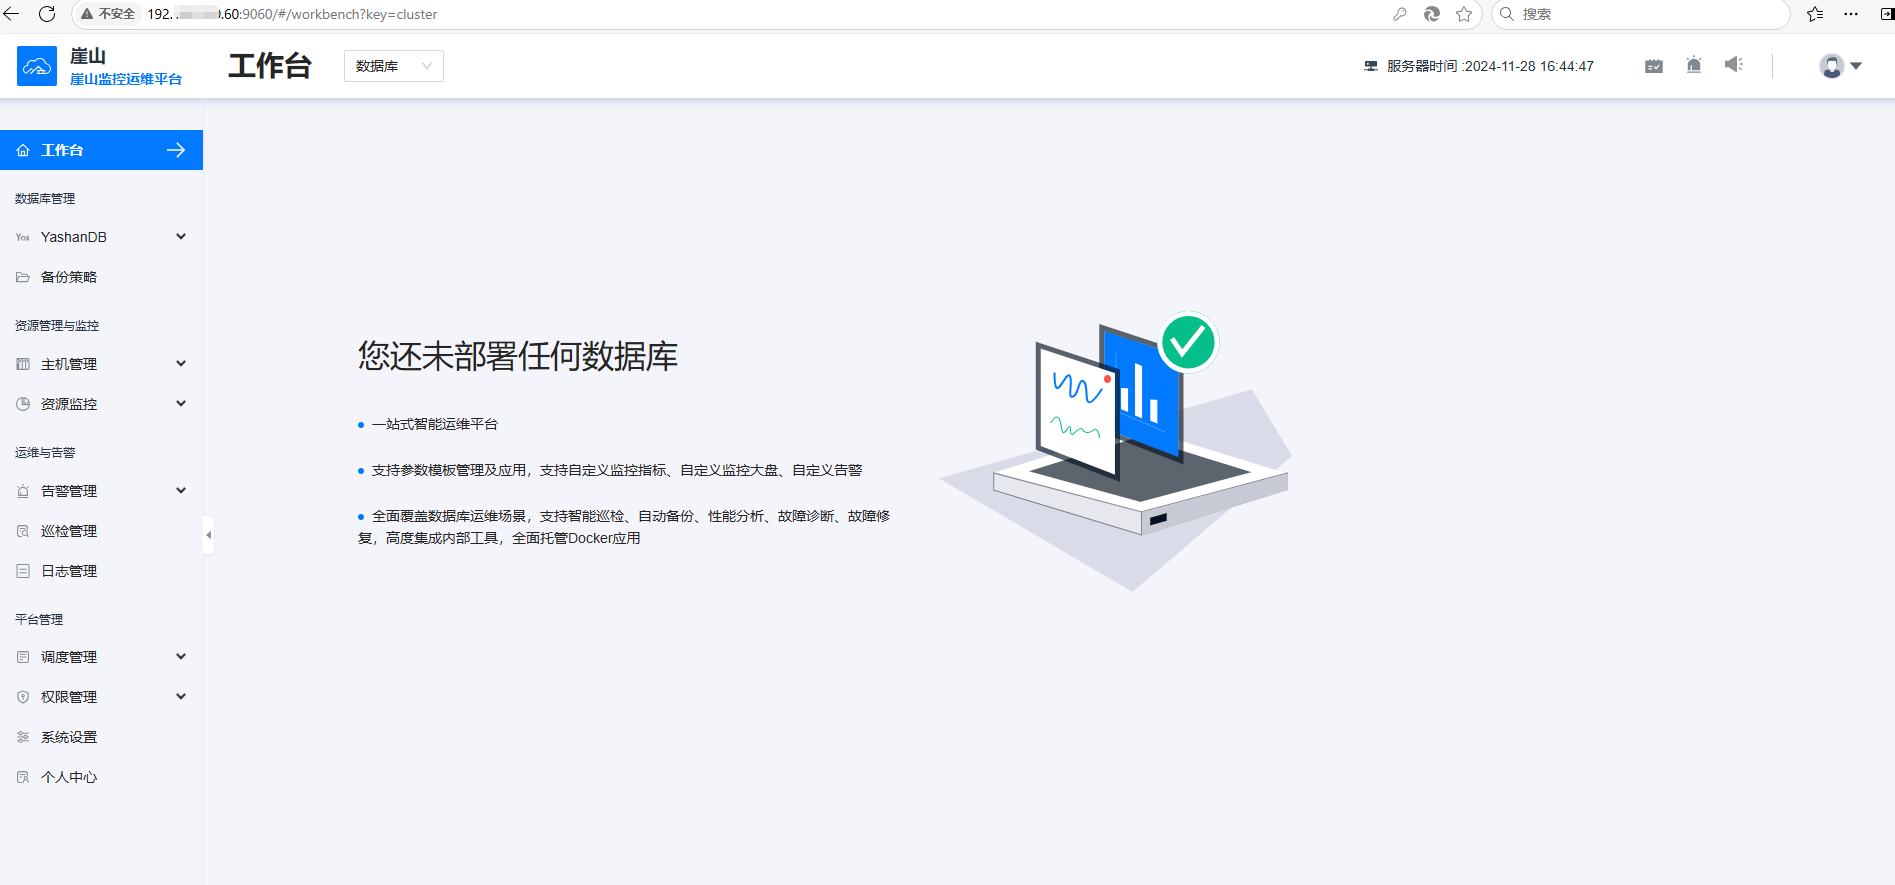Click the 资源管理与监控 section label
The height and width of the screenshot is (885, 1895).
pos(57,326)
